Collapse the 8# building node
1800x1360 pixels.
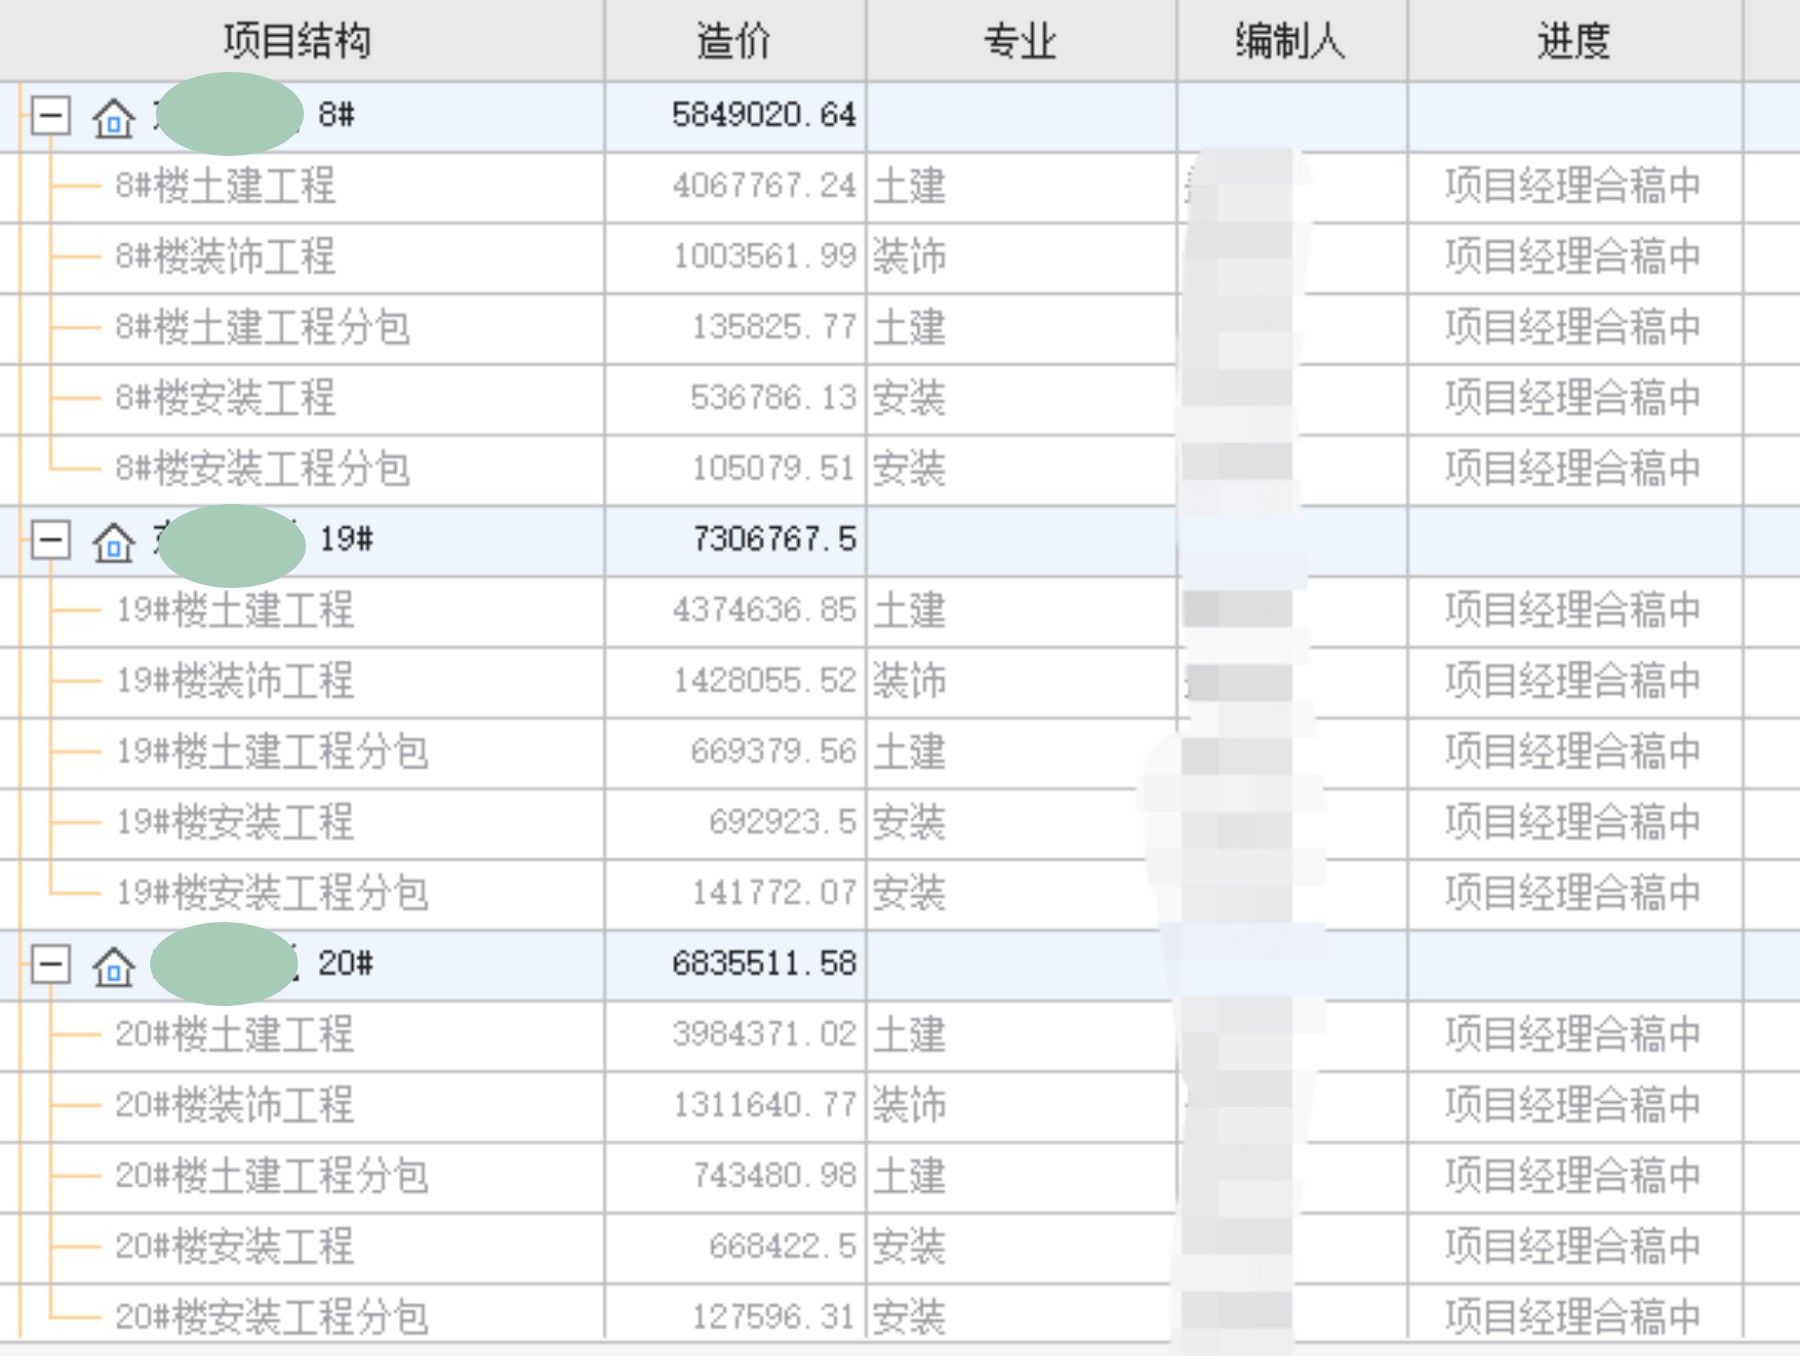[x=50, y=116]
